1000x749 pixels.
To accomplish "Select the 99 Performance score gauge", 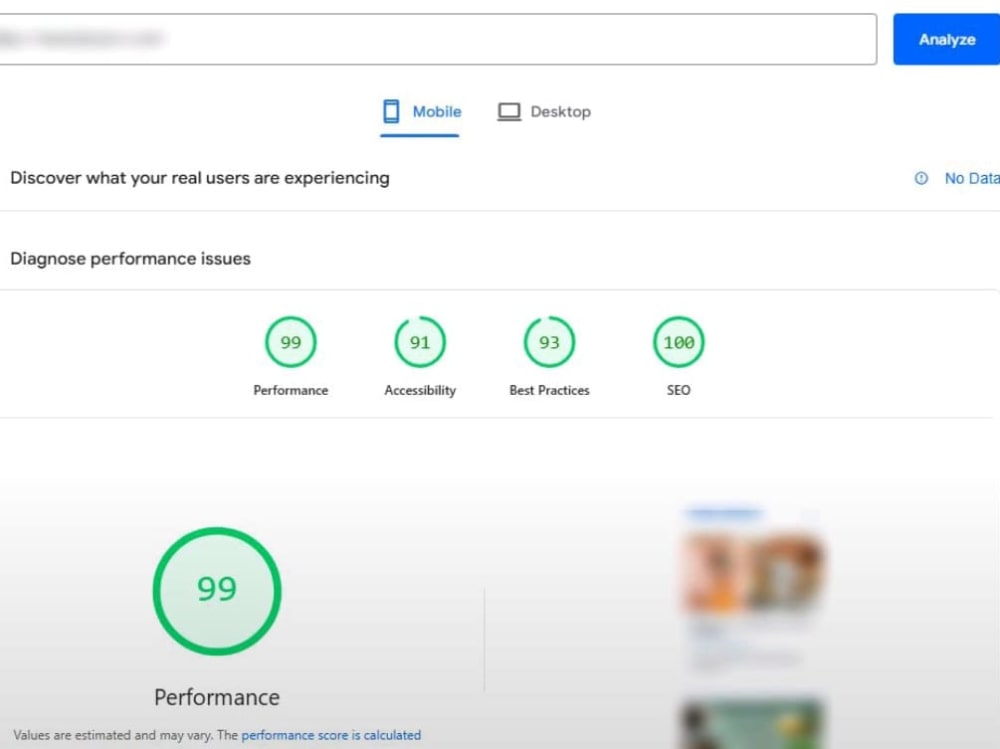I will point(291,342).
